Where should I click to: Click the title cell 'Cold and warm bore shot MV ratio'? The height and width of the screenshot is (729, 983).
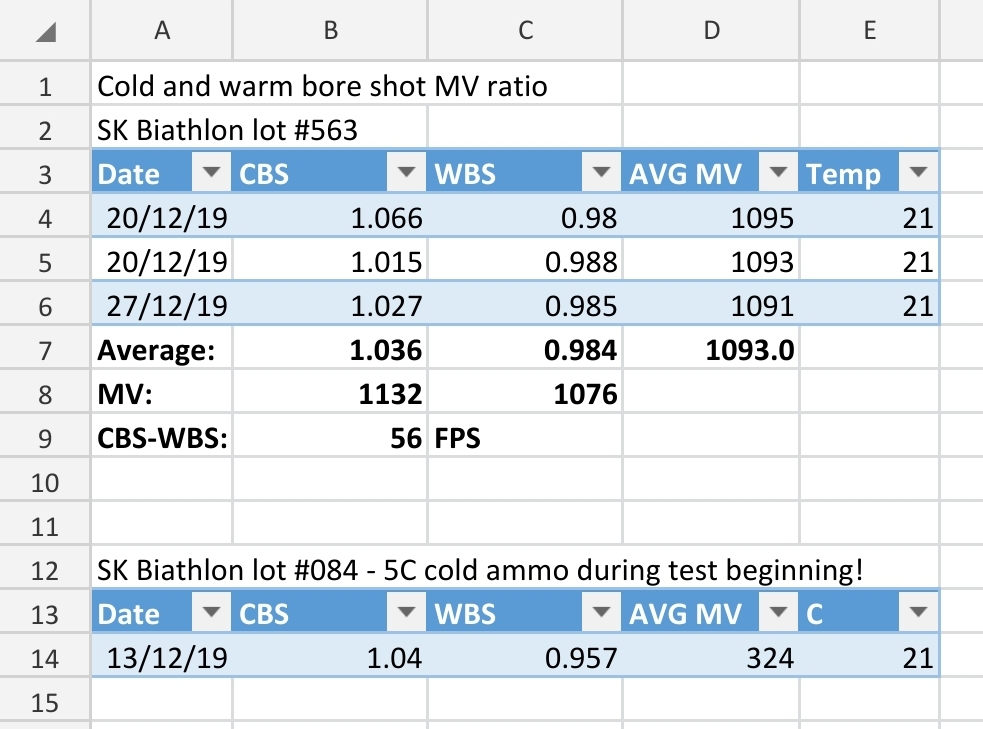point(322,86)
